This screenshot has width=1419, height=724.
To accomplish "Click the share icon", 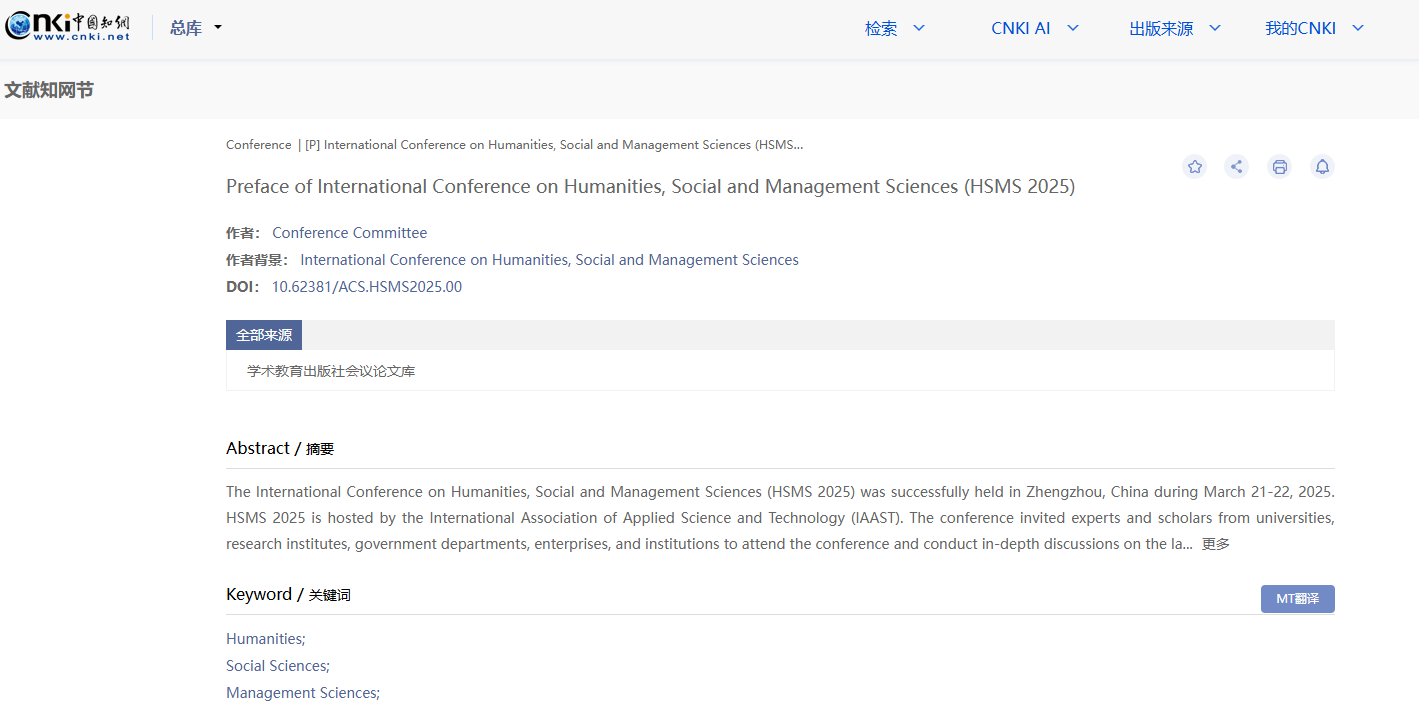I will coord(1237,167).
